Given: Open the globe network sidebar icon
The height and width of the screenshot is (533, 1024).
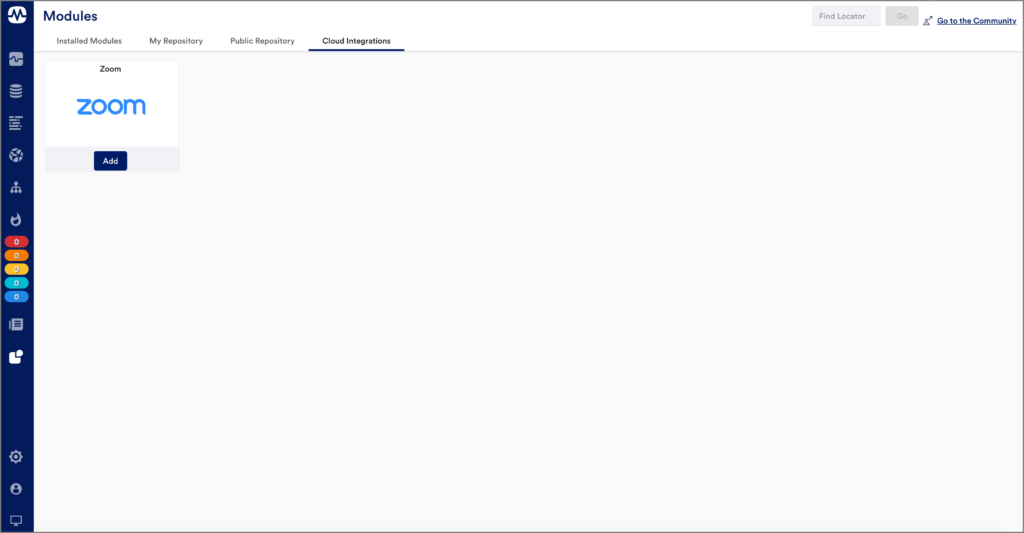Looking at the screenshot, I should pyautogui.click(x=16, y=155).
